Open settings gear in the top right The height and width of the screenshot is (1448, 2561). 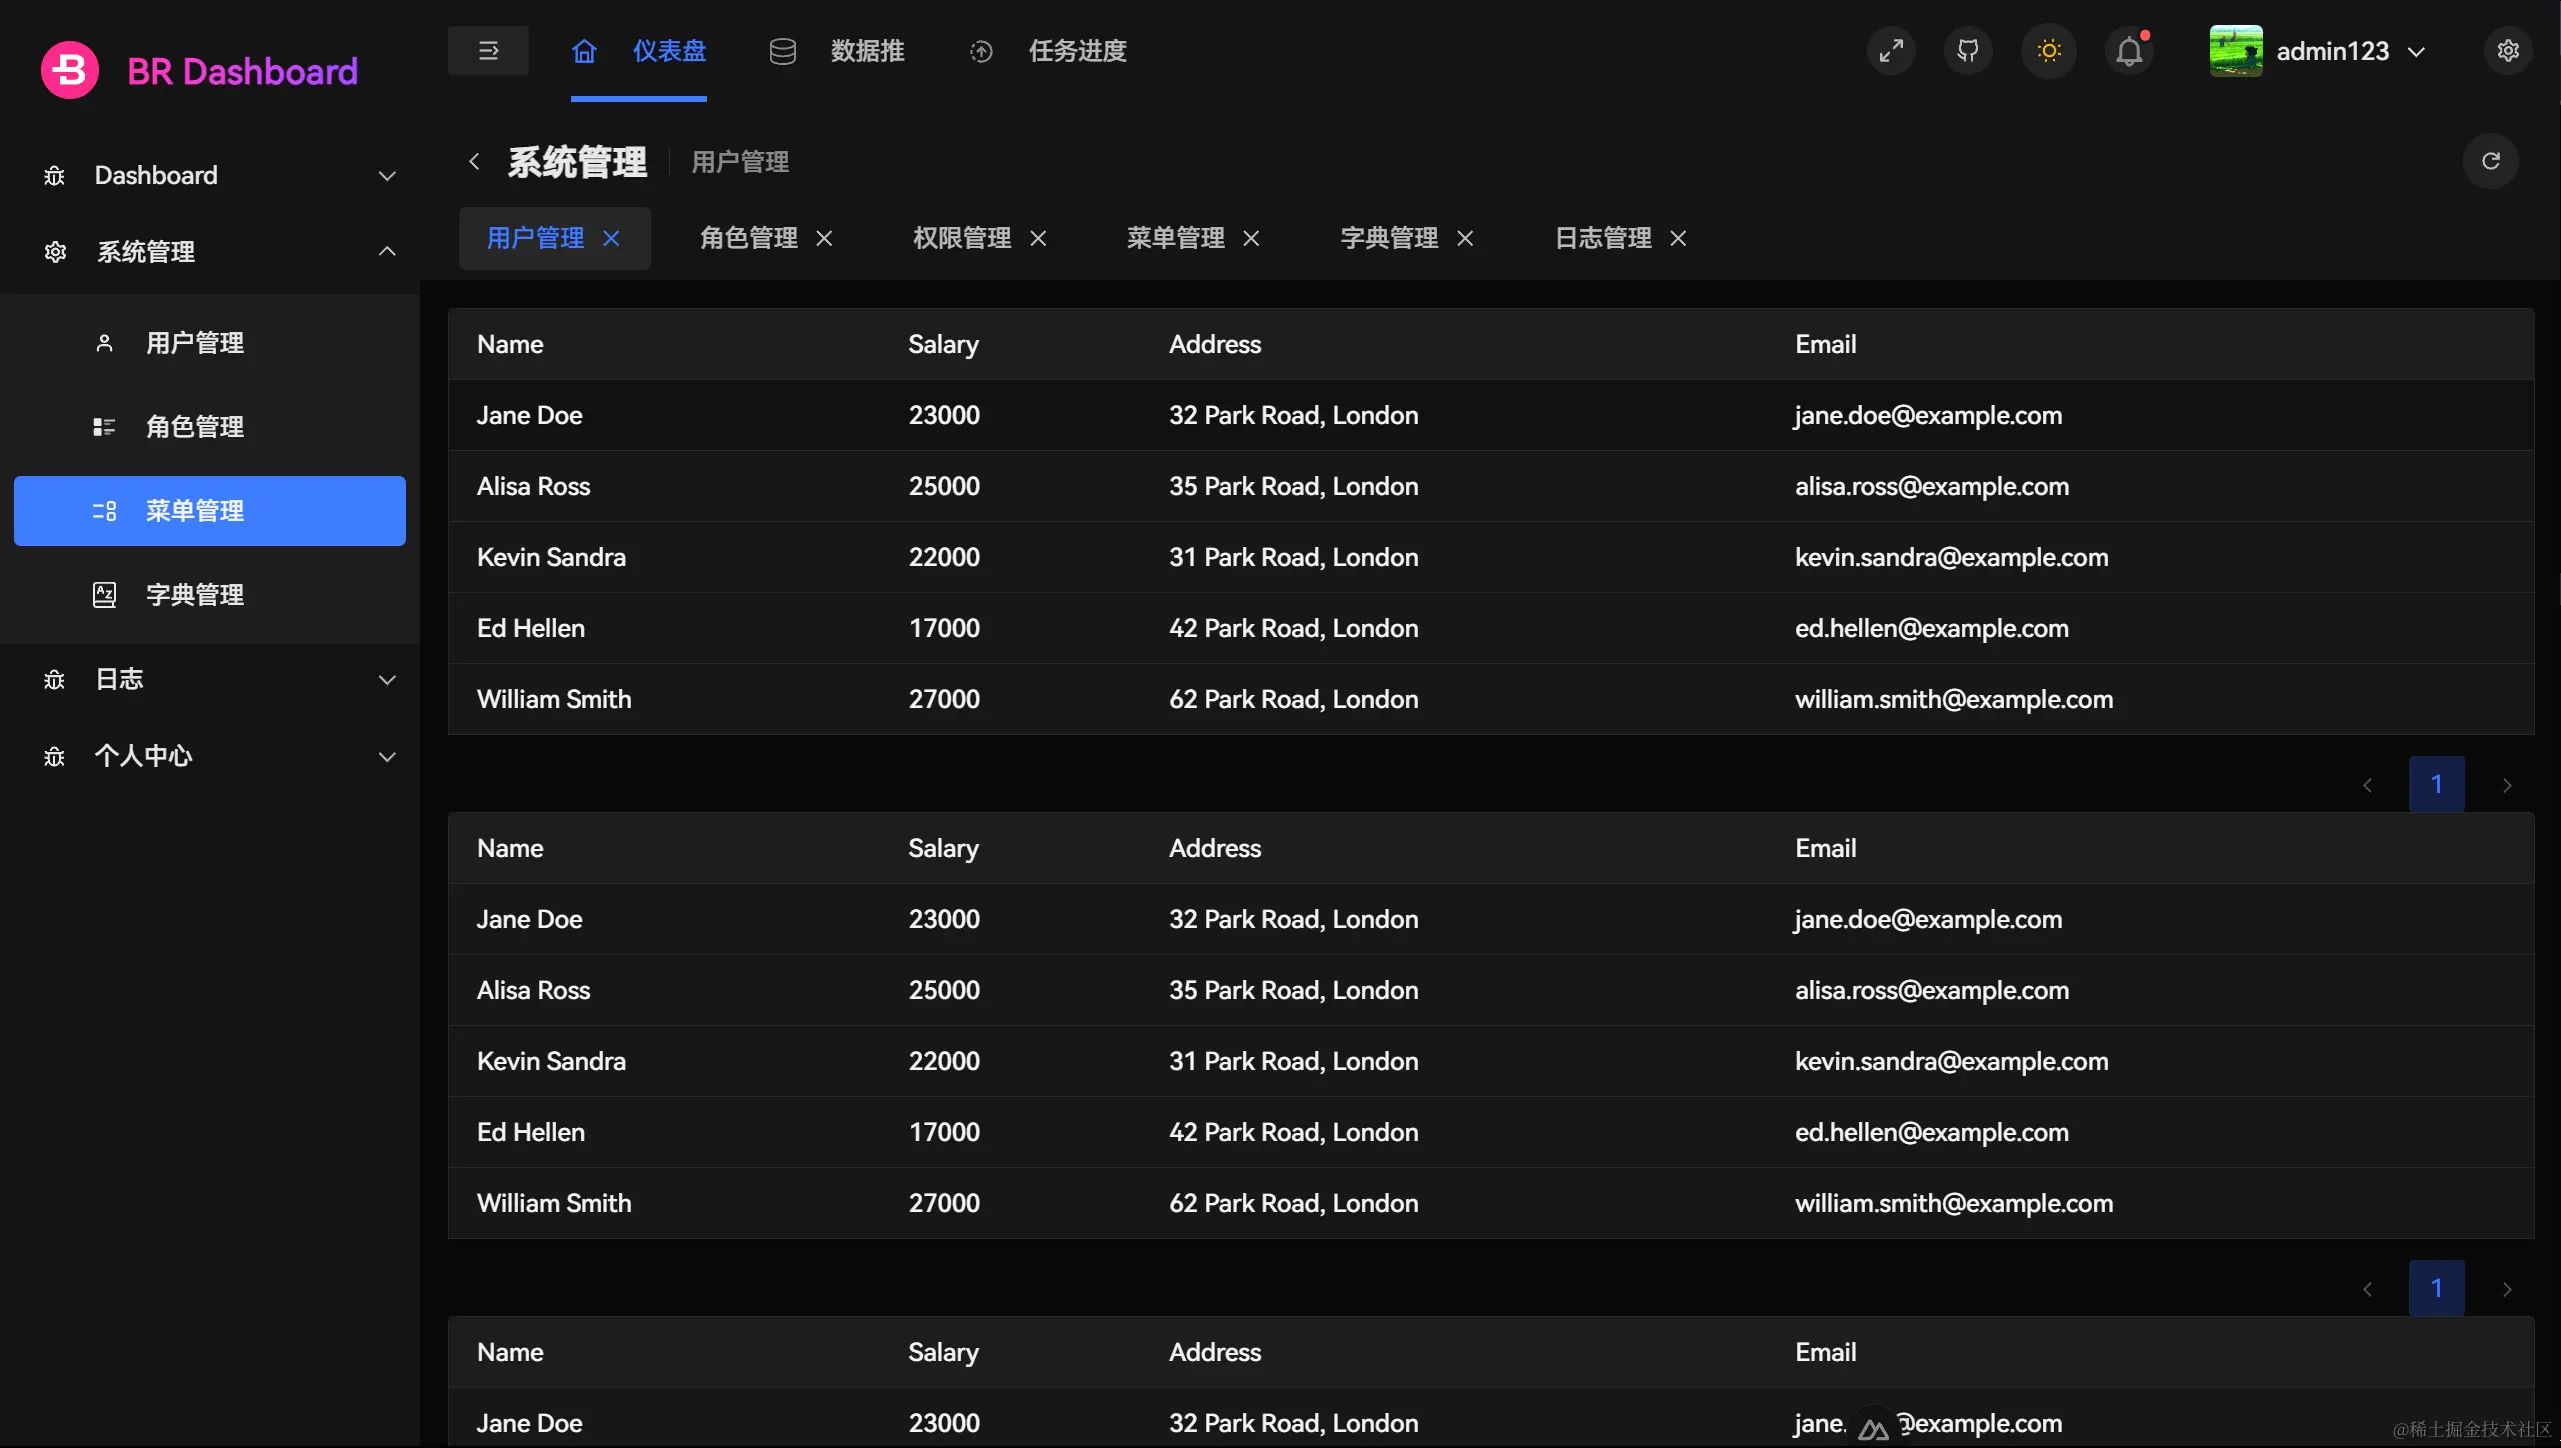click(2508, 50)
